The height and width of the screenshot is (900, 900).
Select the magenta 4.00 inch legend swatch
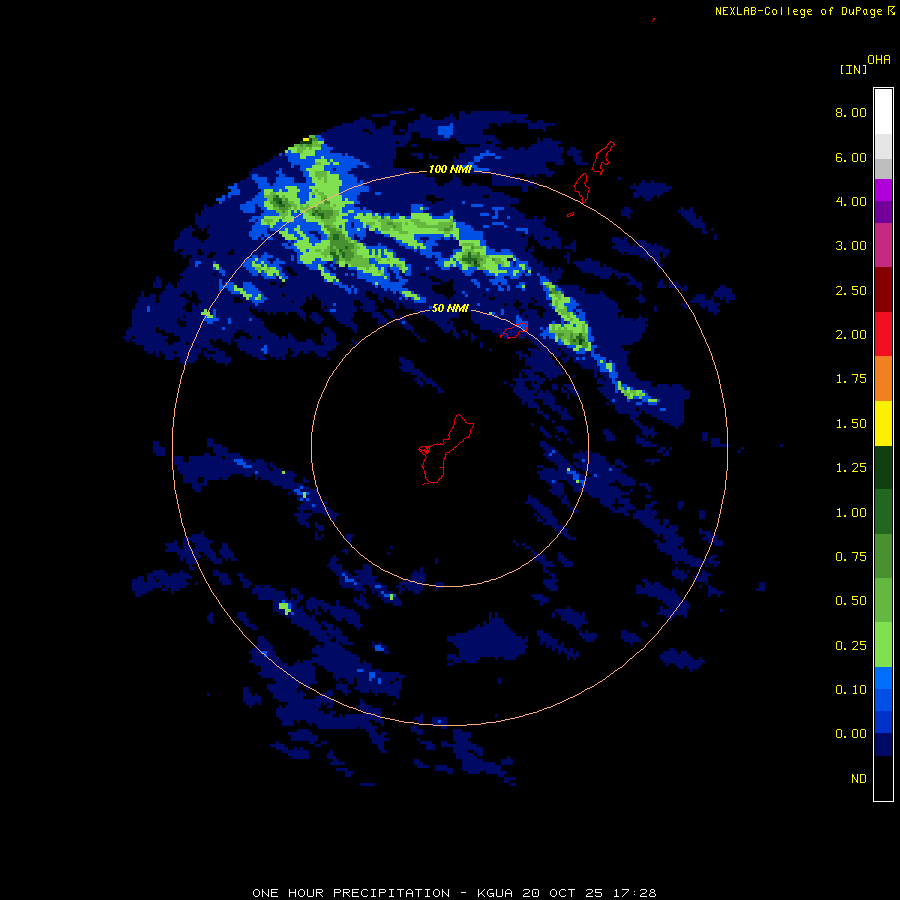883,191
